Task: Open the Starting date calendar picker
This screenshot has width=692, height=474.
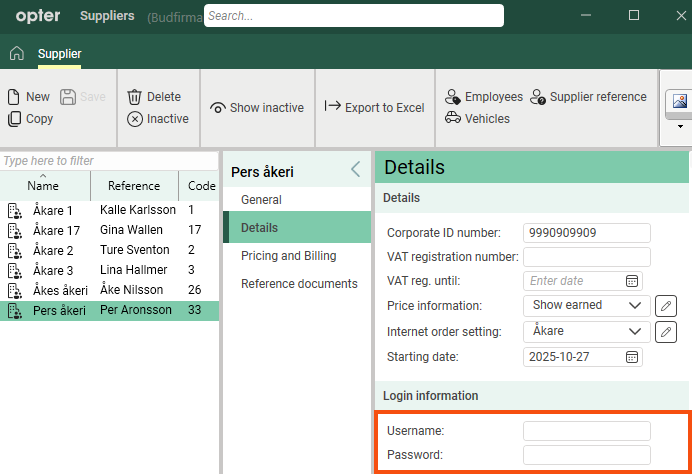Action: pyautogui.click(x=632, y=357)
